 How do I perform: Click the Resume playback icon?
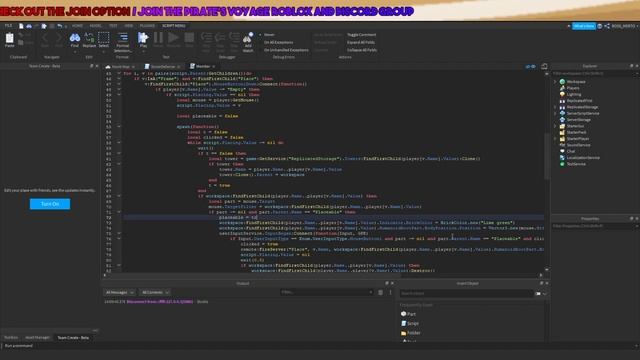173,38
